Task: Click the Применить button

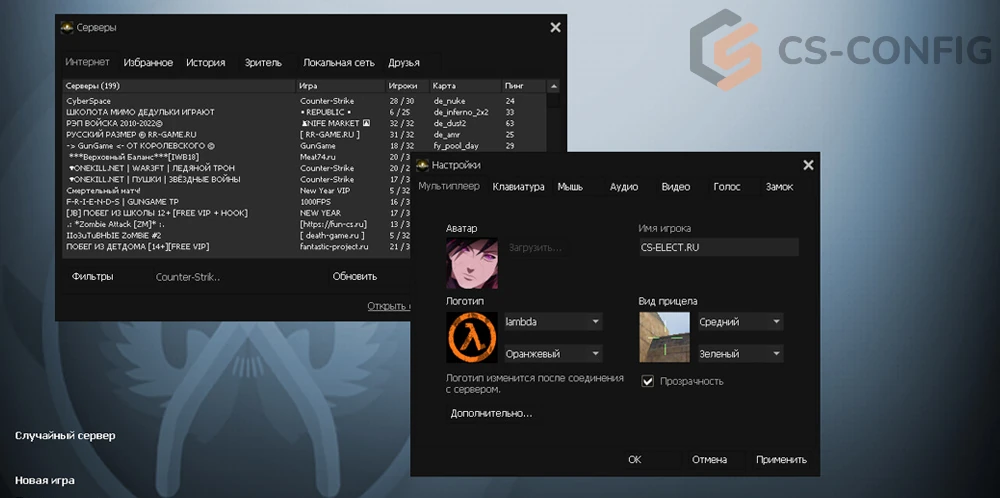Action: 780,460
